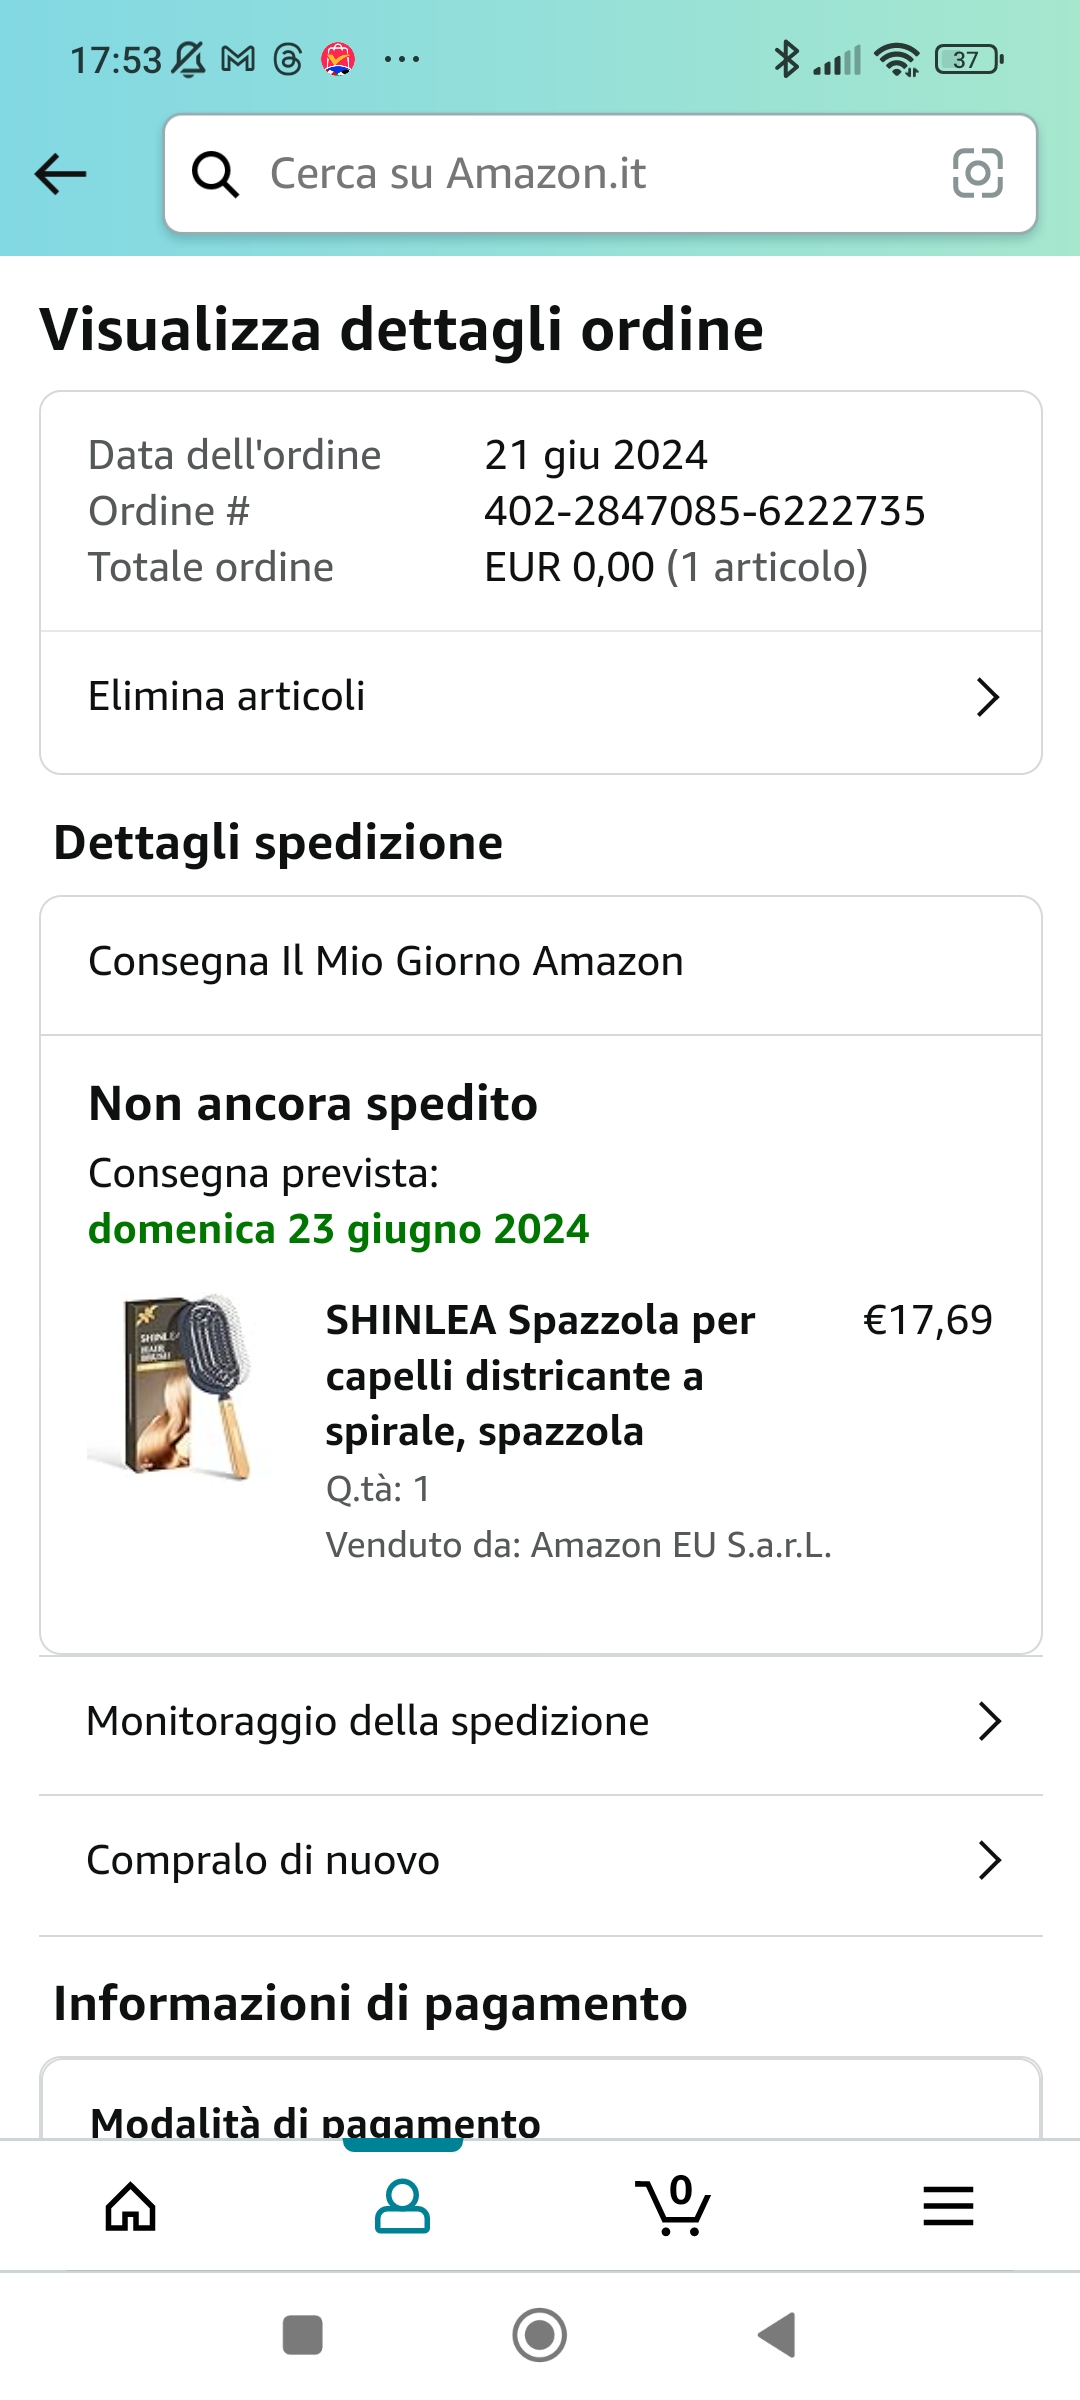This screenshot has width=1080, height=2400.
Task: Open SHINLEA Spazzola per capelli product link
Action: pos(540,1376)
